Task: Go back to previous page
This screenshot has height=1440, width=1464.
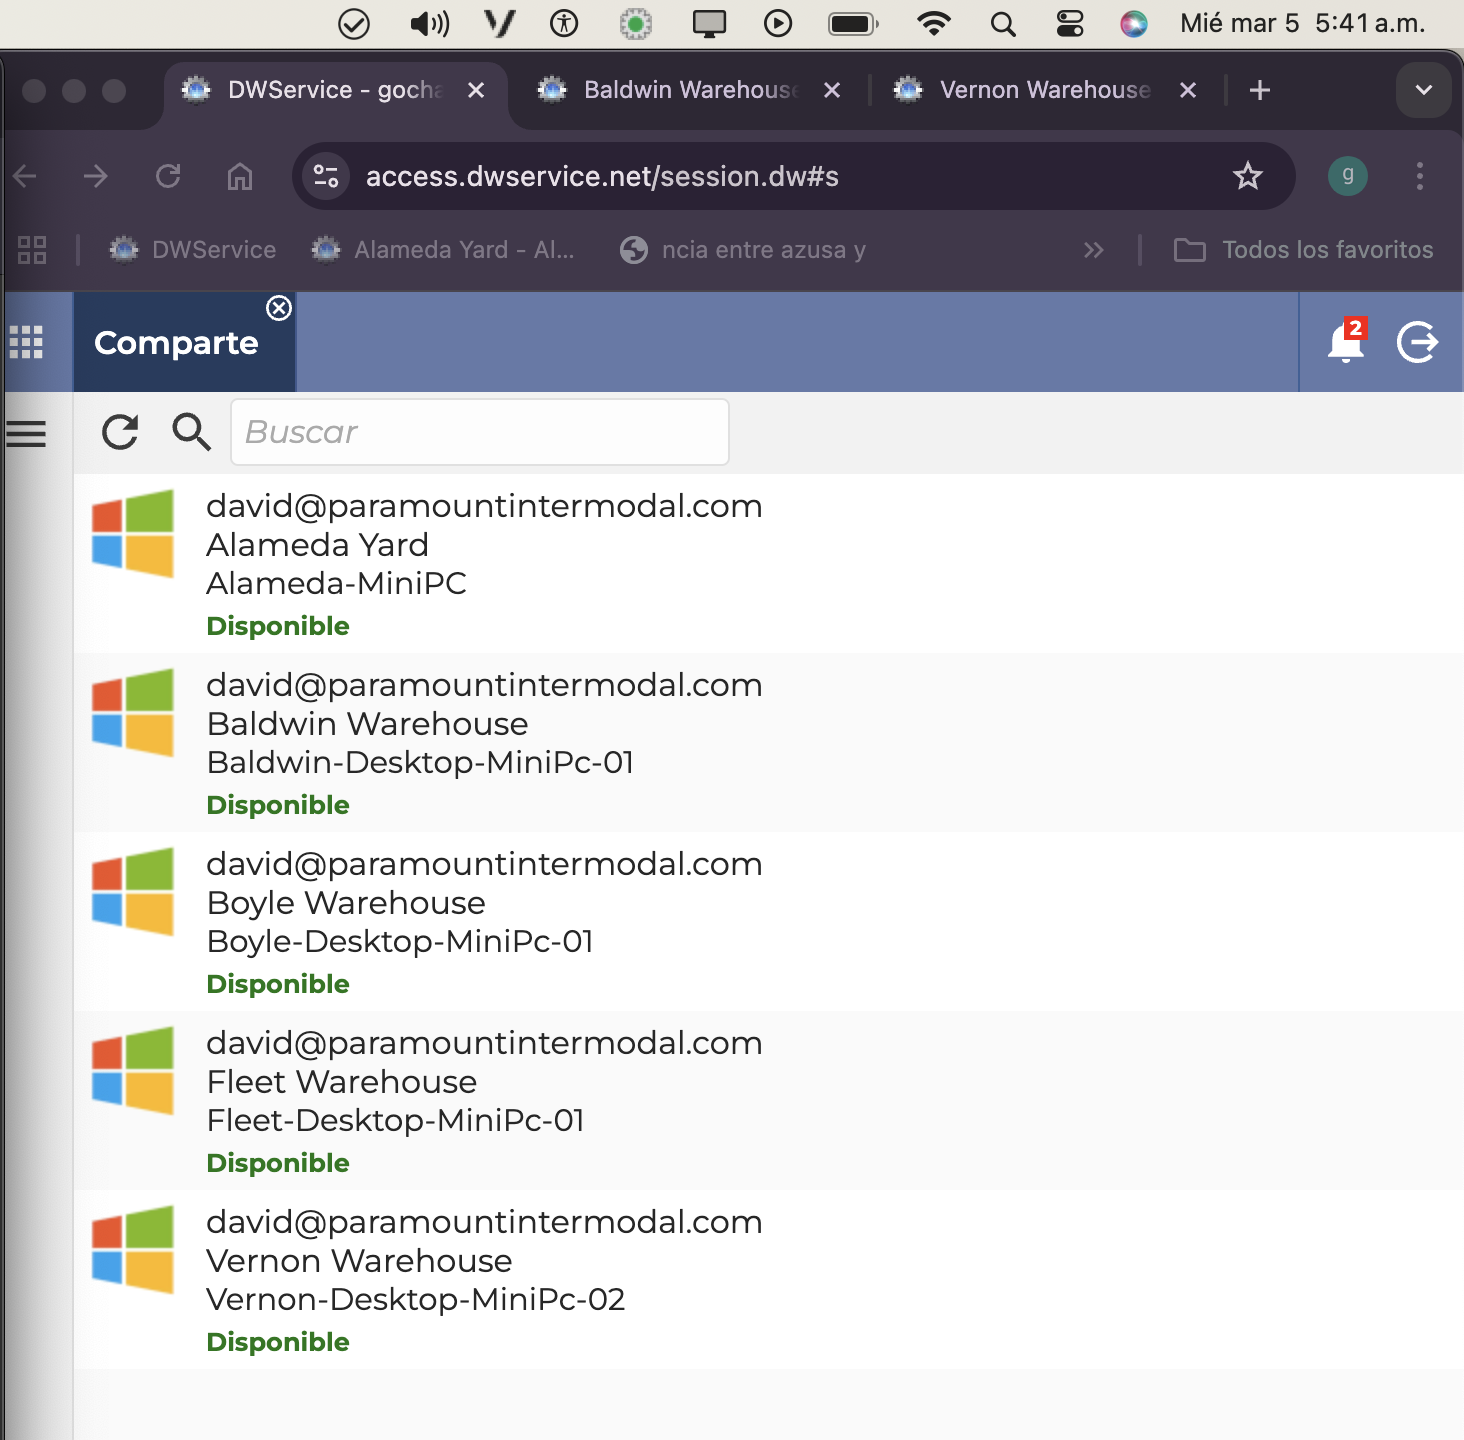Action: [x=25, y=177]
